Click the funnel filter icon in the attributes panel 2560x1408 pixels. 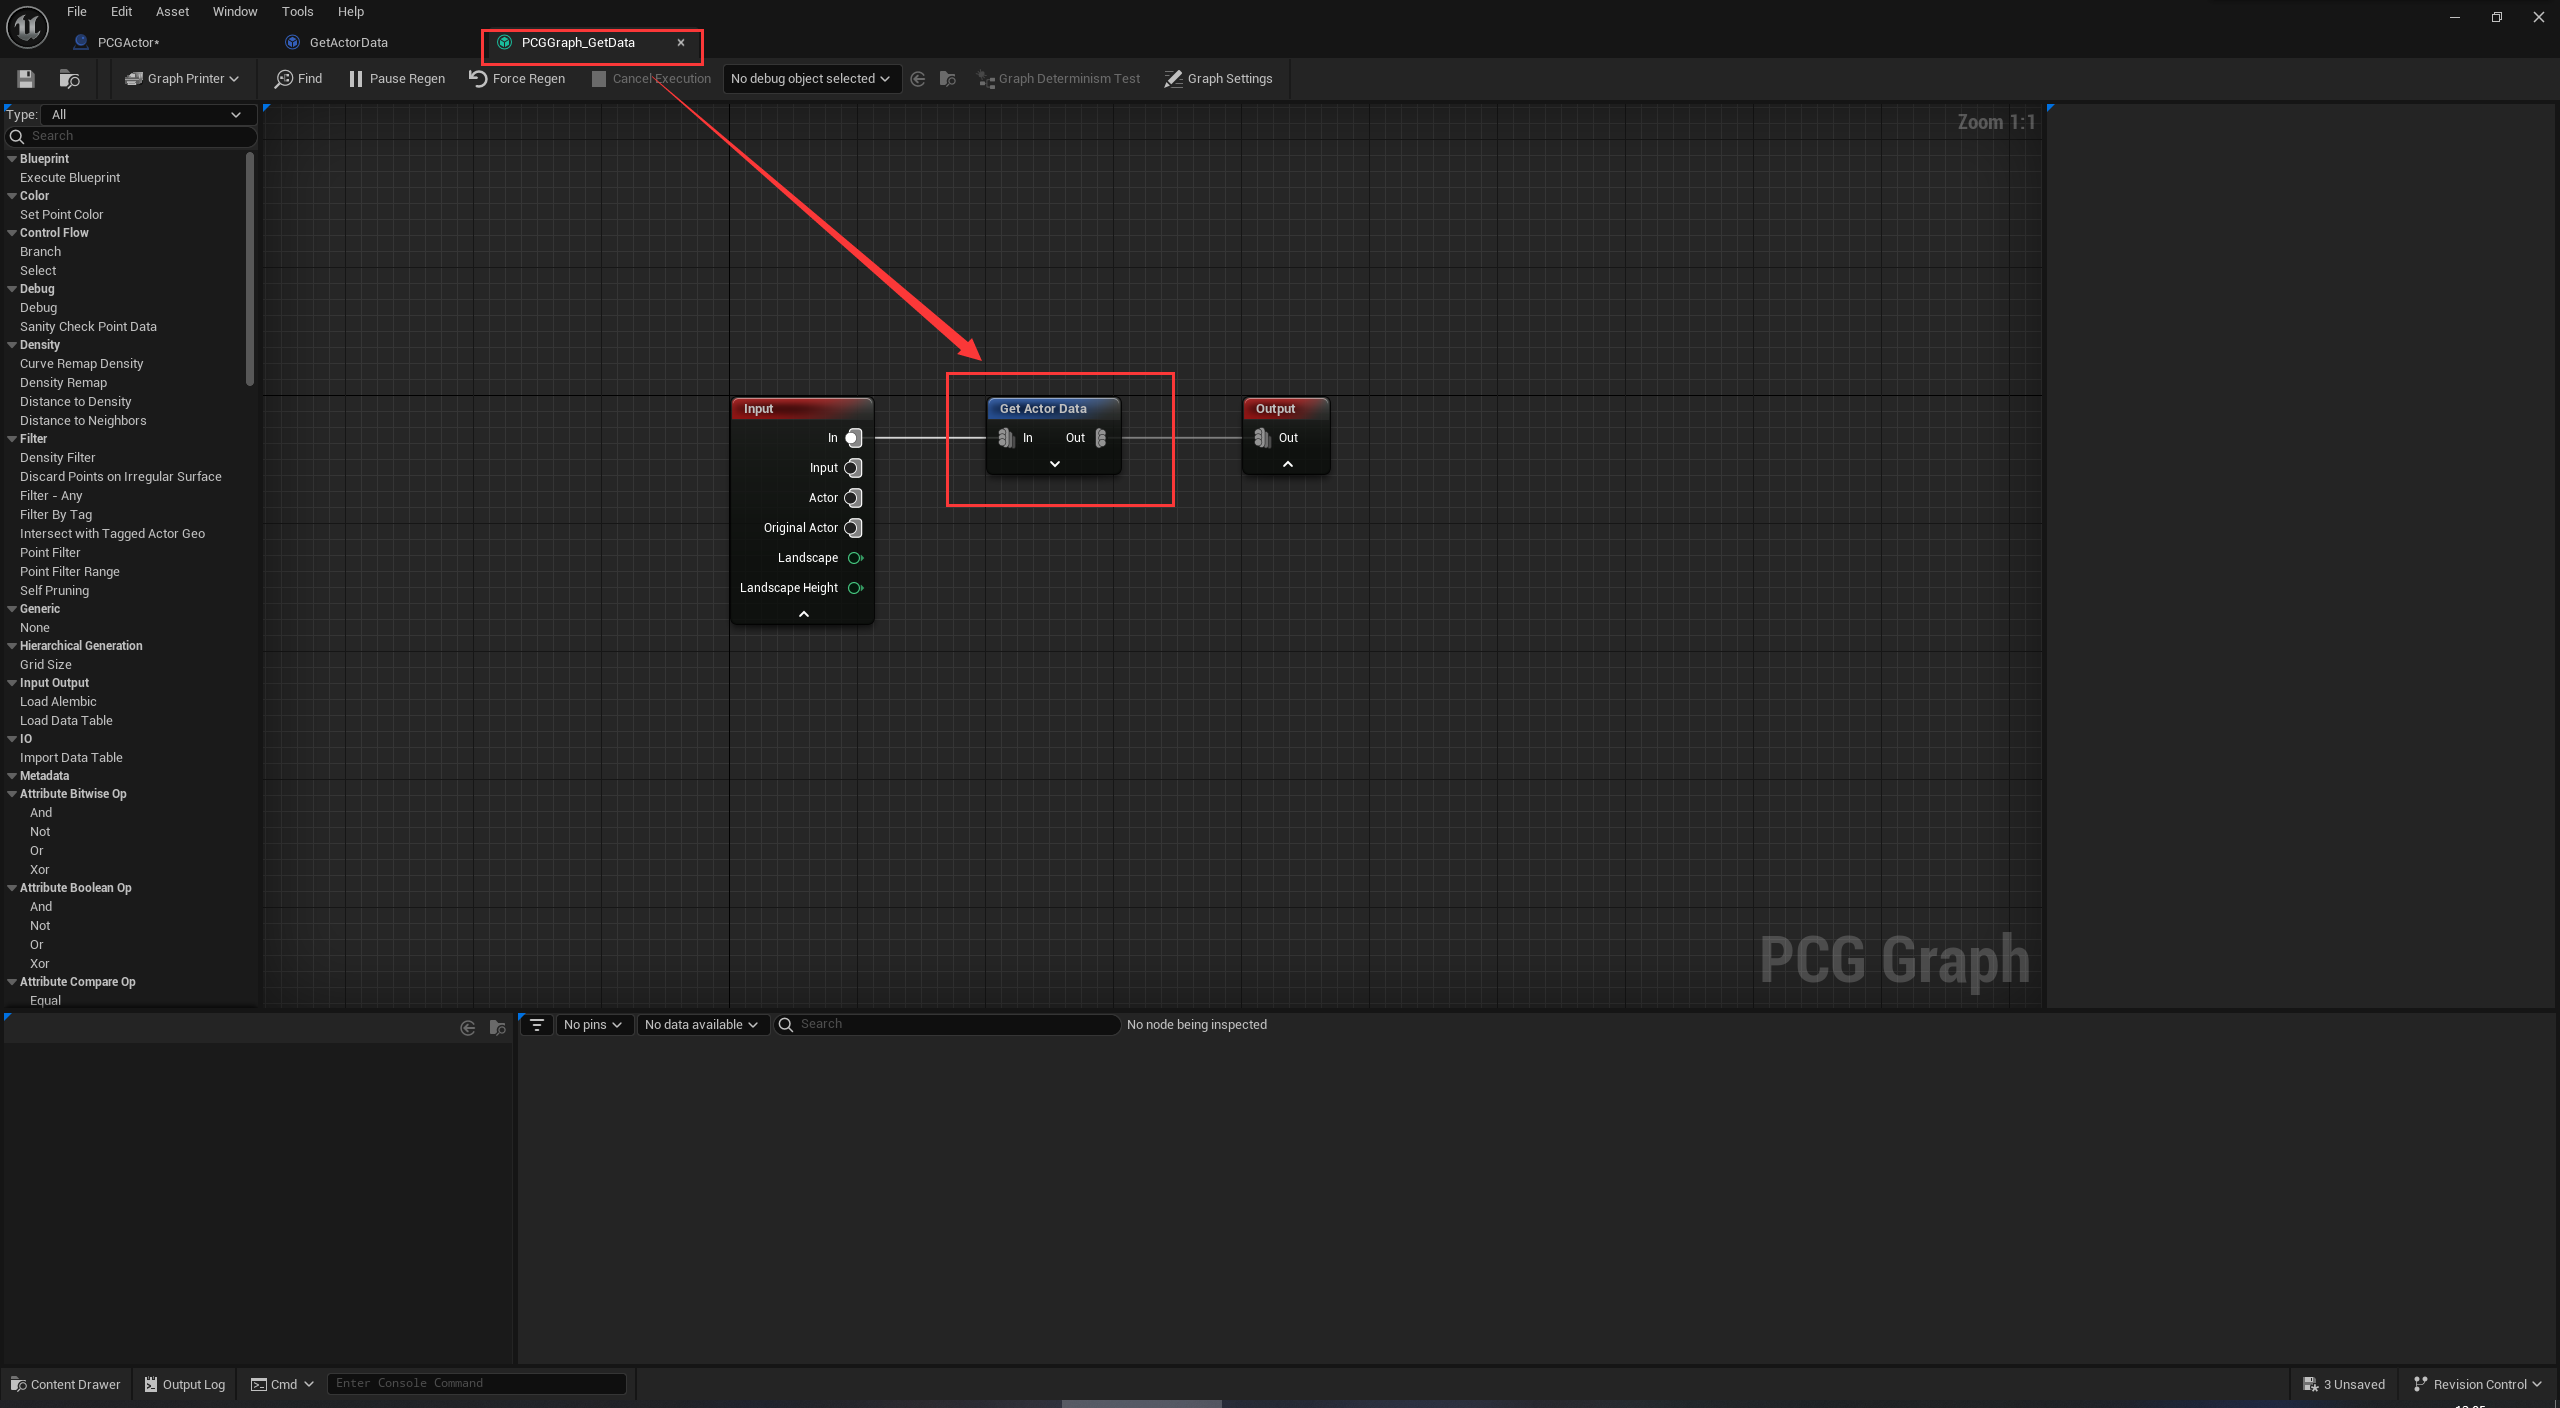[x=537, y=1024]
